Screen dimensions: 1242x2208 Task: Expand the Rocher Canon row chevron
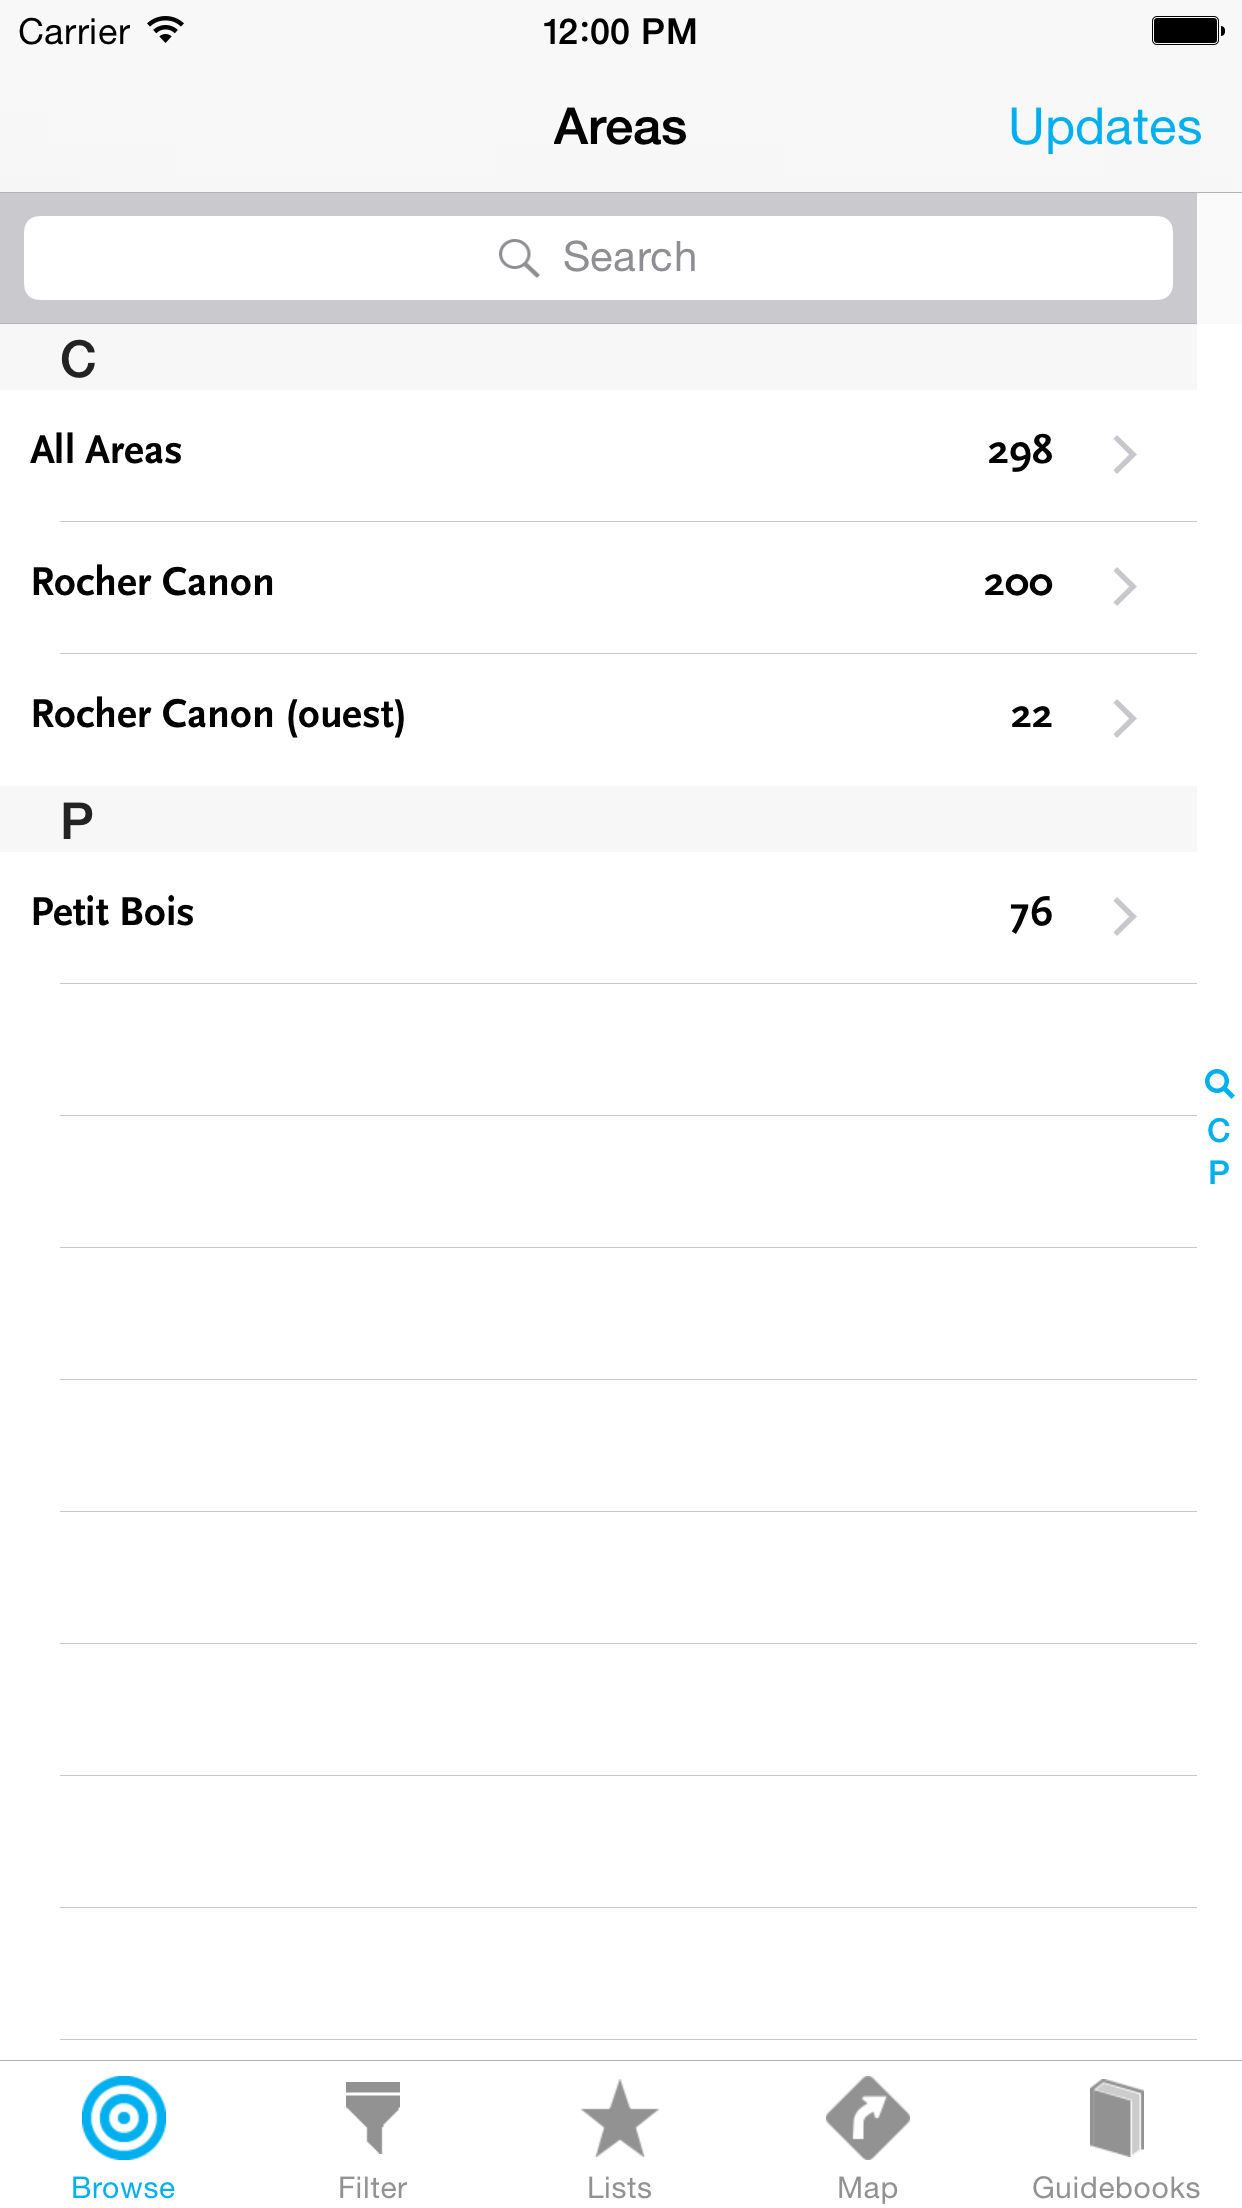1125,586
